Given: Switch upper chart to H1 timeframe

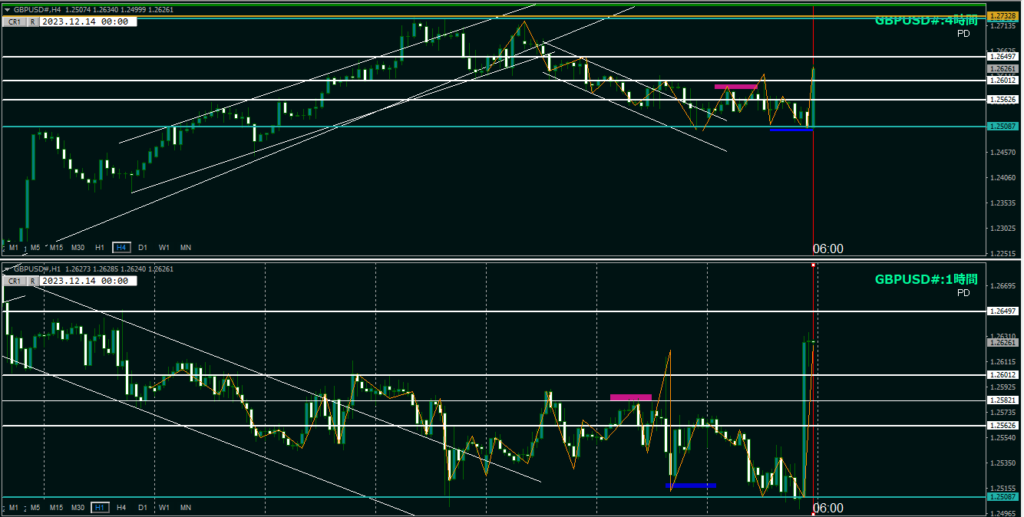Looking at the screenshot, I should (x=100, y=247).
